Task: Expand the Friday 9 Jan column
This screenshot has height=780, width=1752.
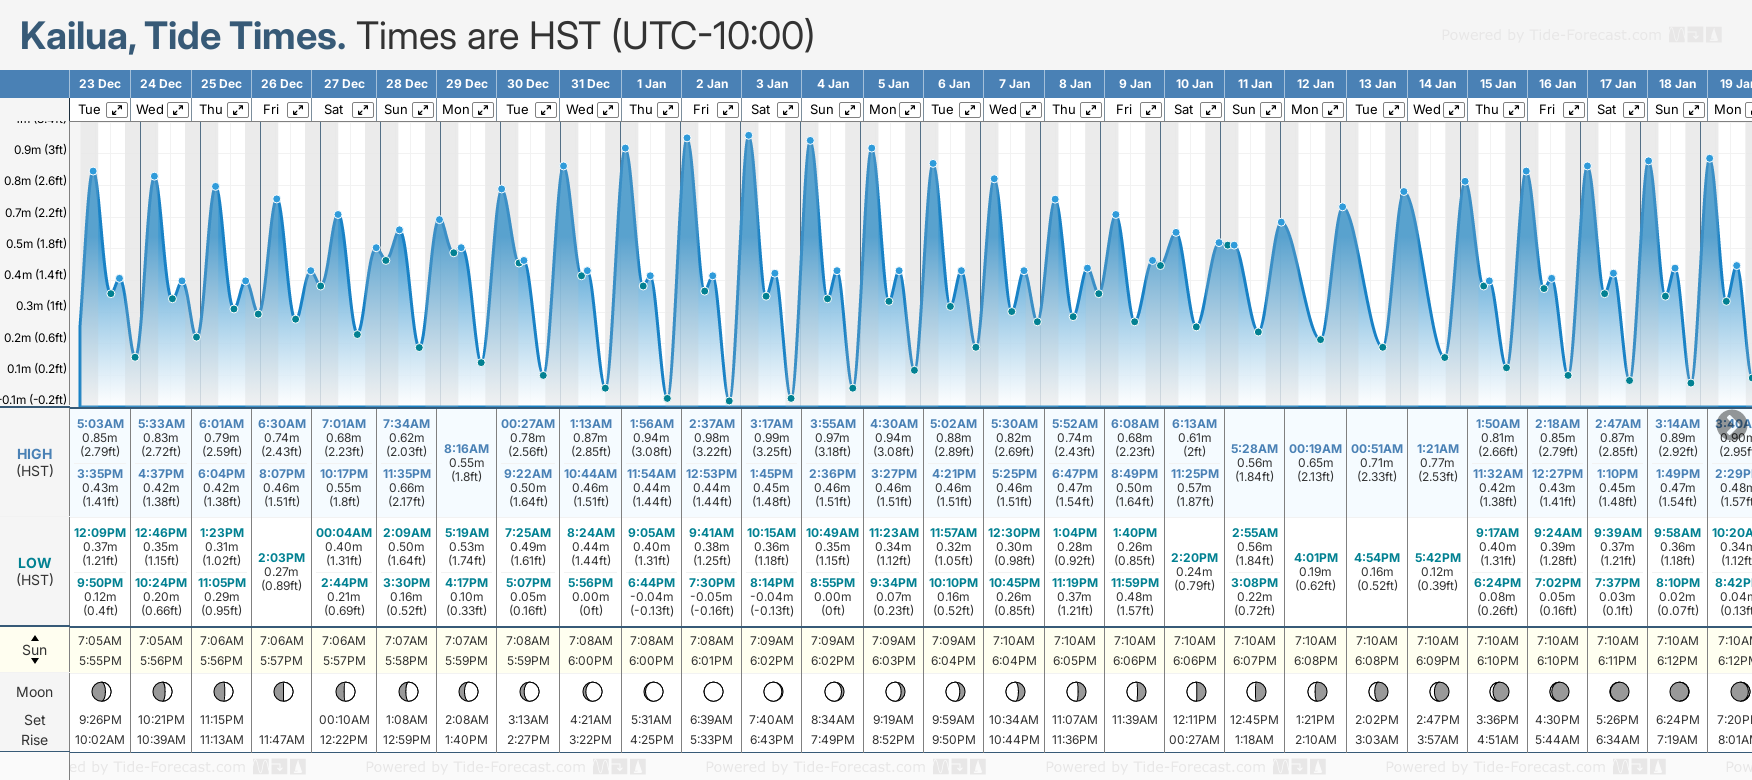Action: 1150,110
